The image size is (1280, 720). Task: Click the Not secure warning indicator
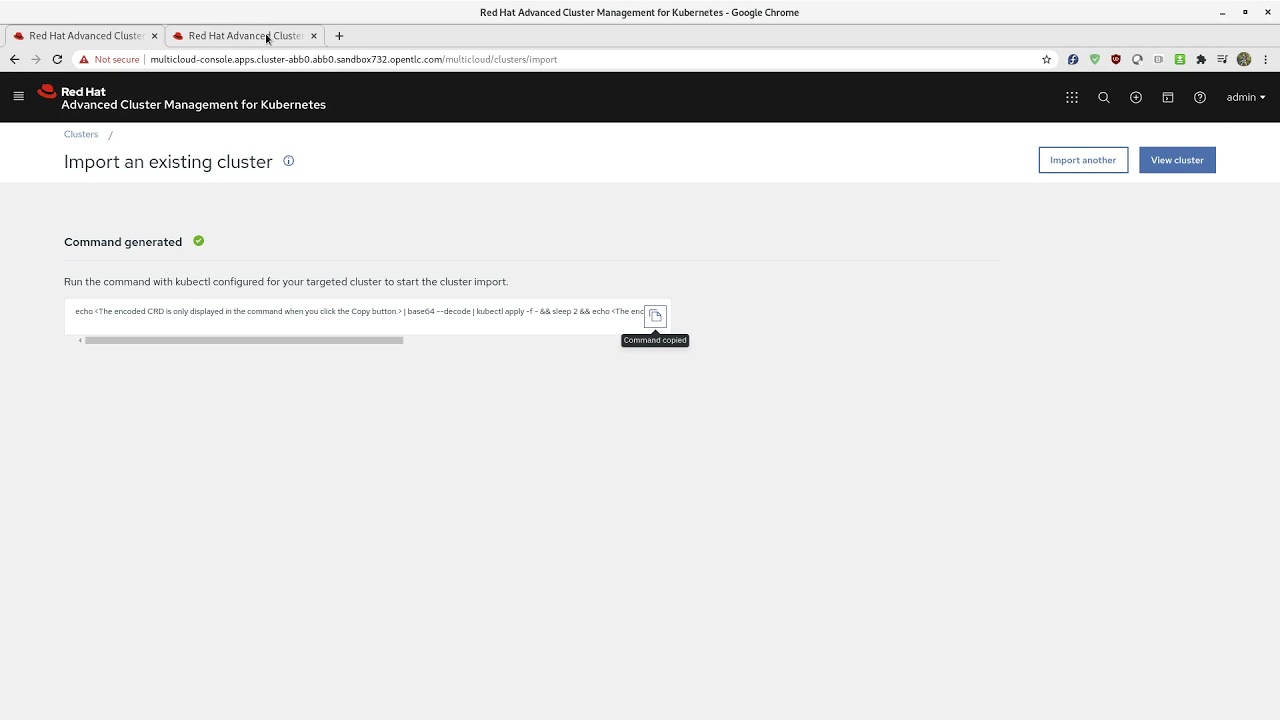point(109,59)
